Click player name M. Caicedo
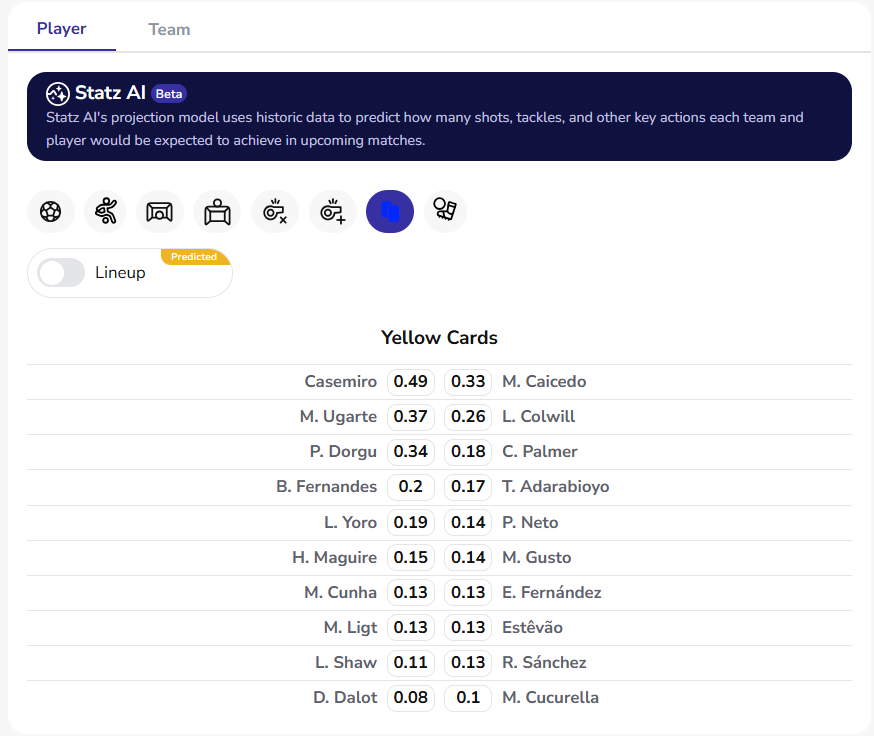 click(544, 382)
